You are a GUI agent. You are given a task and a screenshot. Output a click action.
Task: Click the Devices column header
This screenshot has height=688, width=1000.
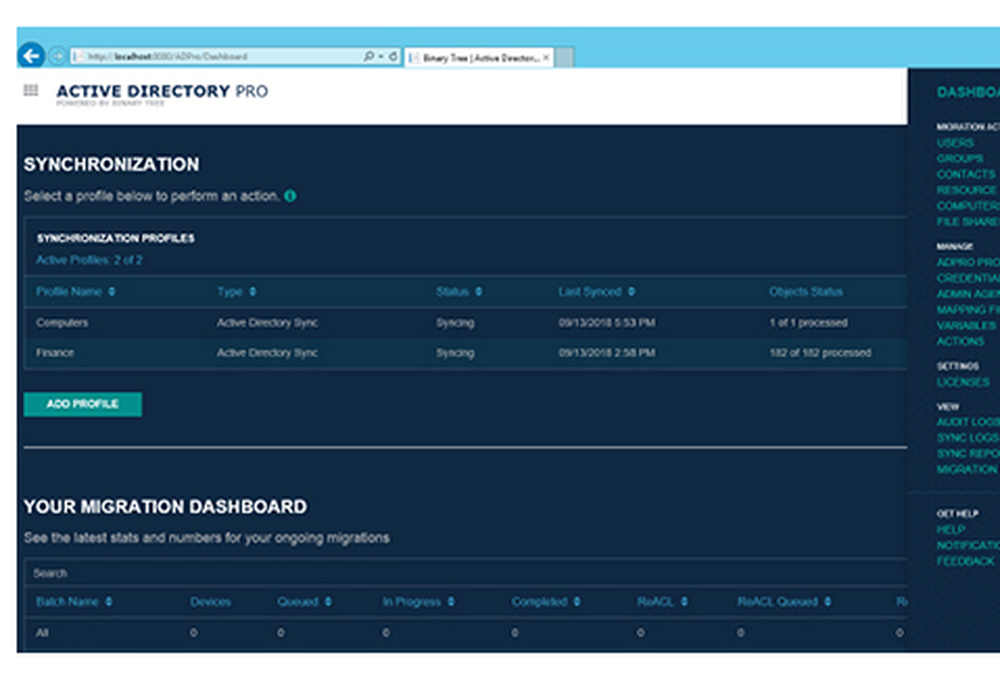210,601
